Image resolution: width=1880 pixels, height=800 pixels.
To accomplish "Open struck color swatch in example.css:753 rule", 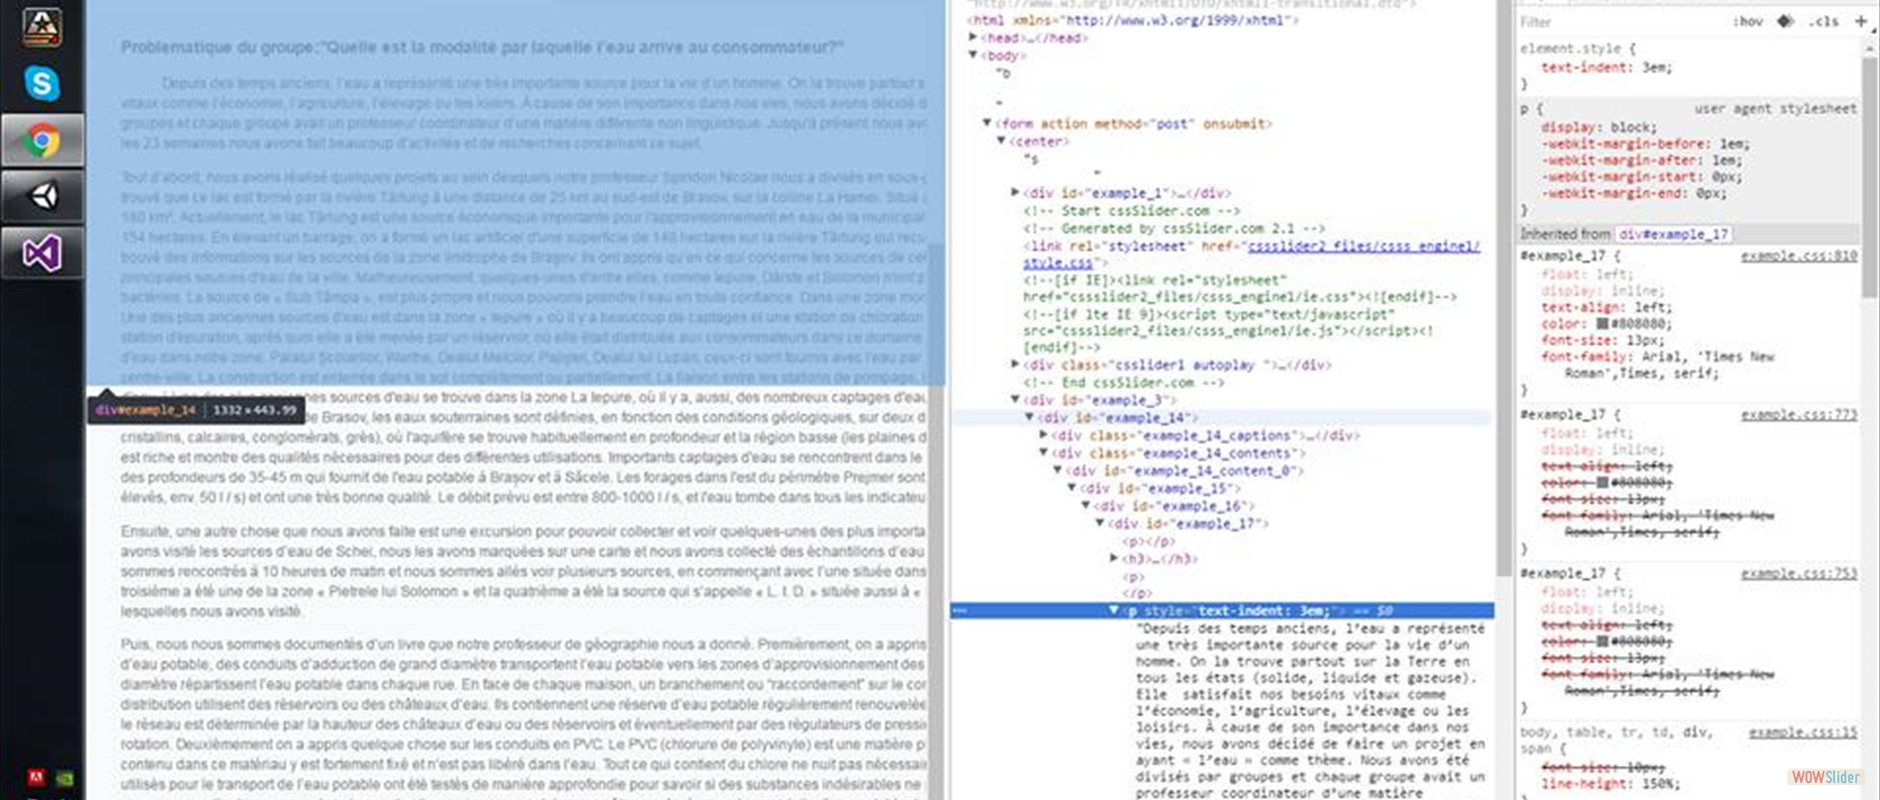I will tap(1601, 641).
